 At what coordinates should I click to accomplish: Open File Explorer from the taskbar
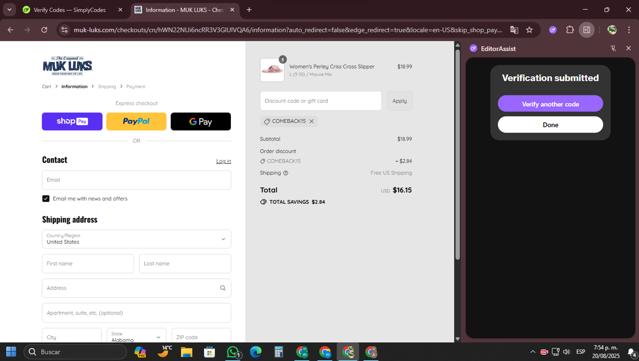pos(186,352)
